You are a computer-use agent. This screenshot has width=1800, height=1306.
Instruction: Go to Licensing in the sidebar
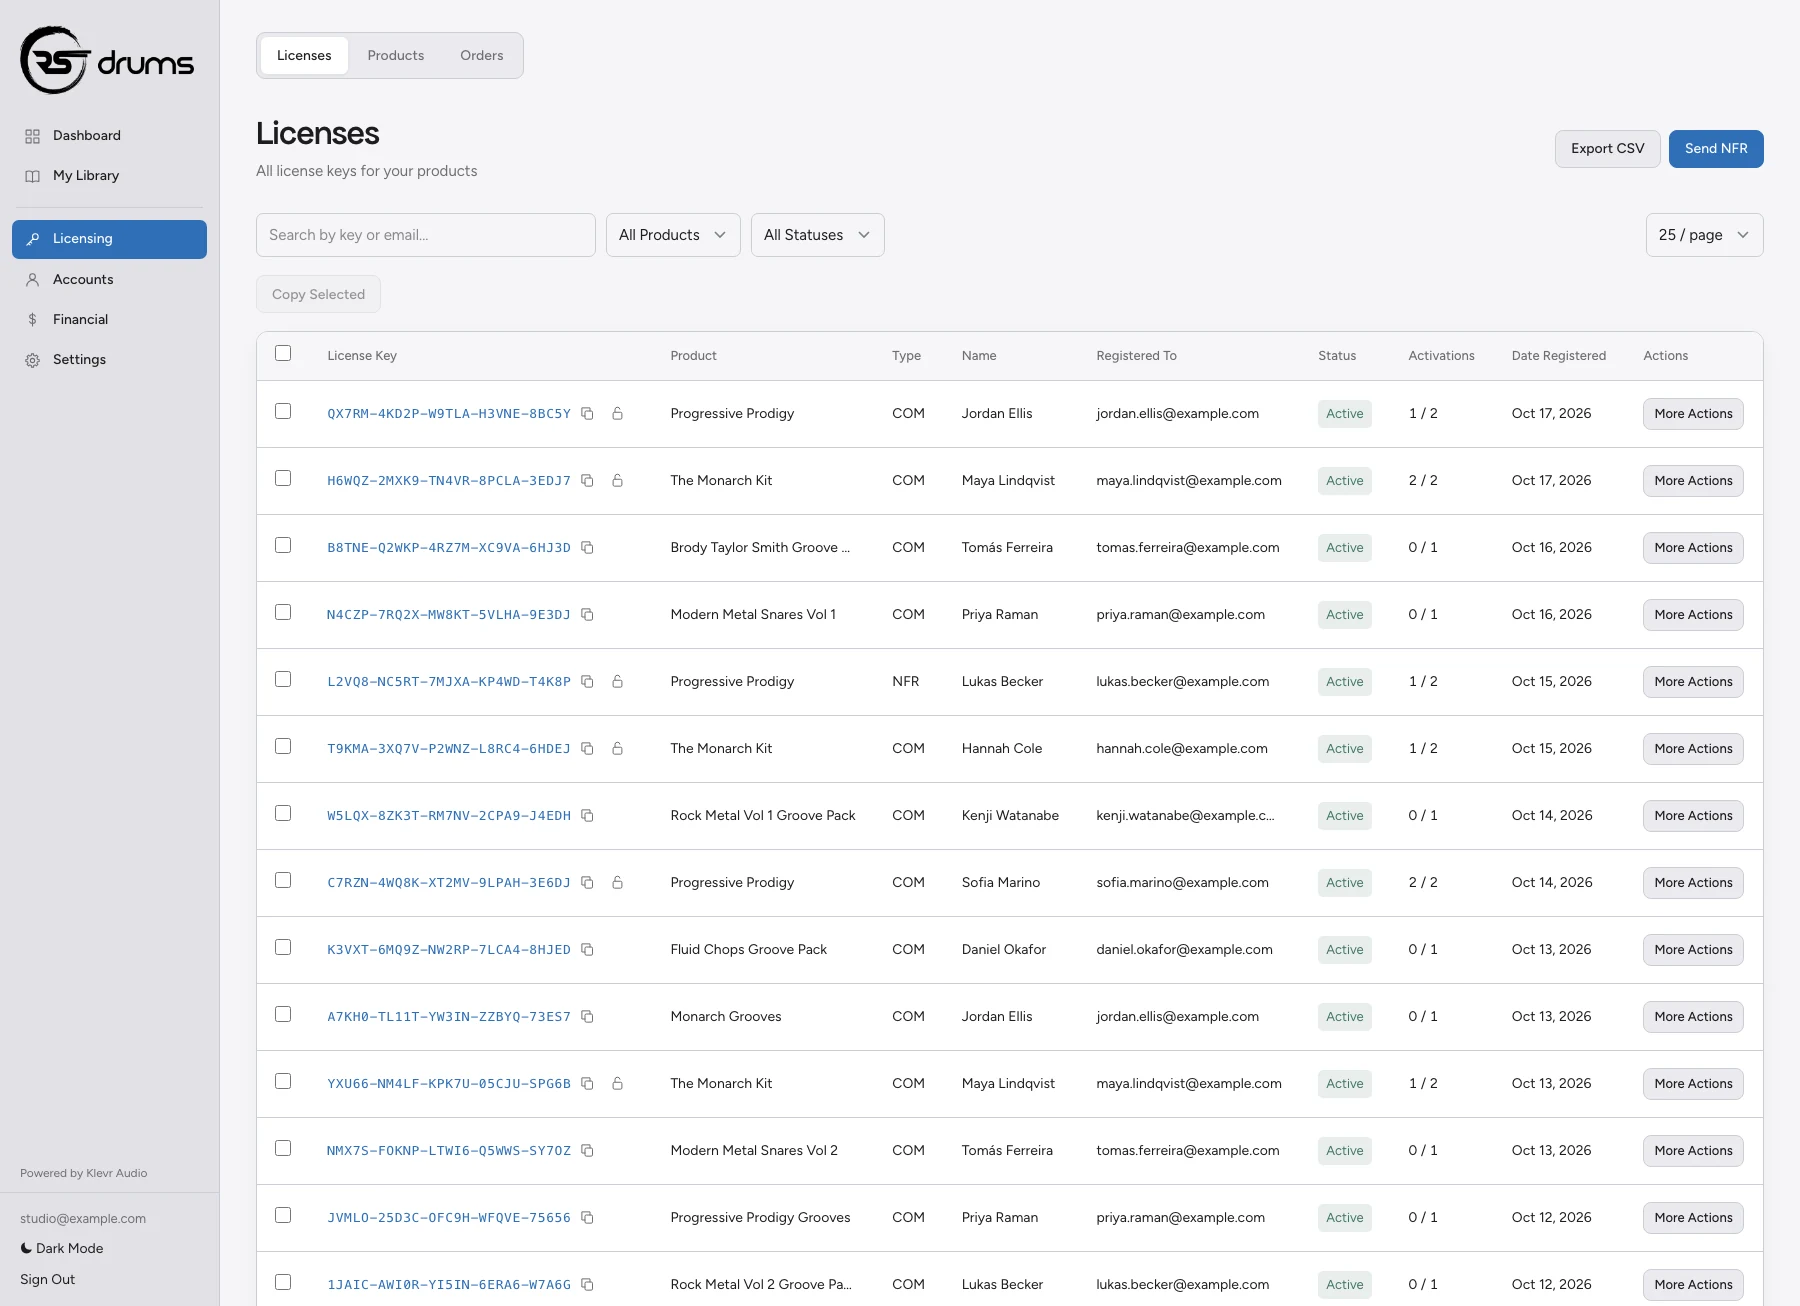point(109,239)
